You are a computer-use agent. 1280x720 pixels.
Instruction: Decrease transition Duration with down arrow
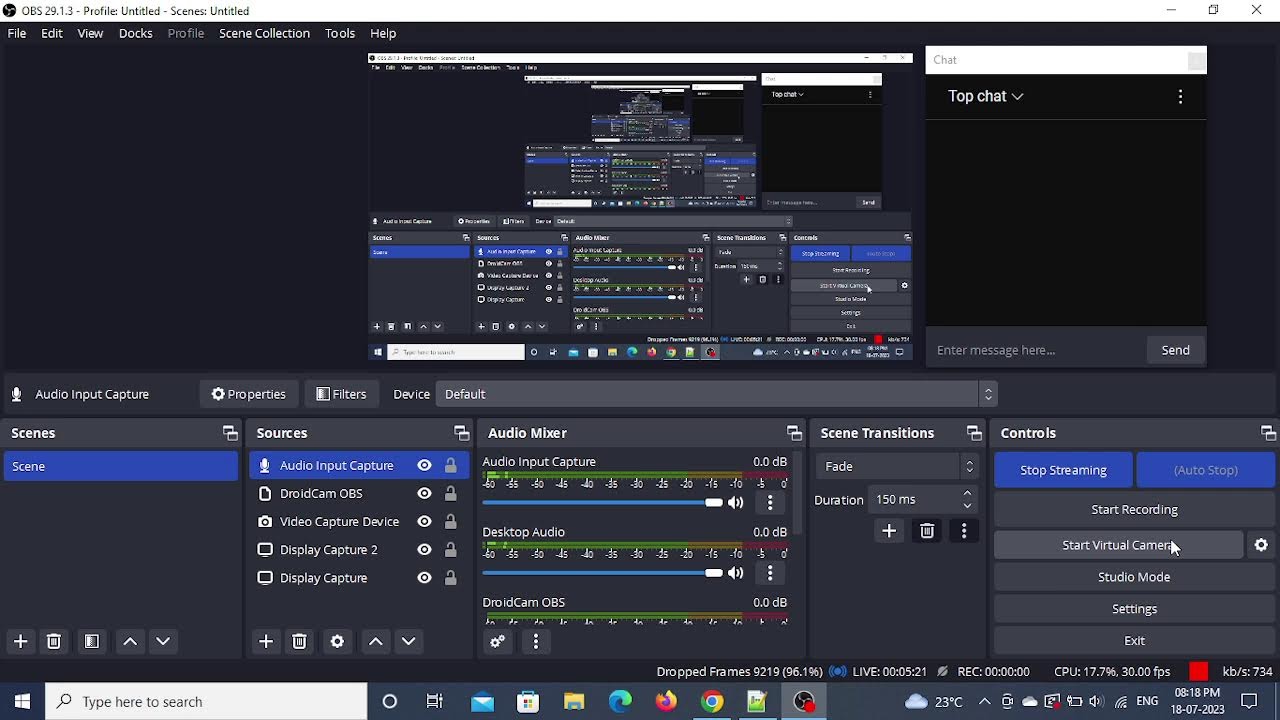(x=967, y=506)
